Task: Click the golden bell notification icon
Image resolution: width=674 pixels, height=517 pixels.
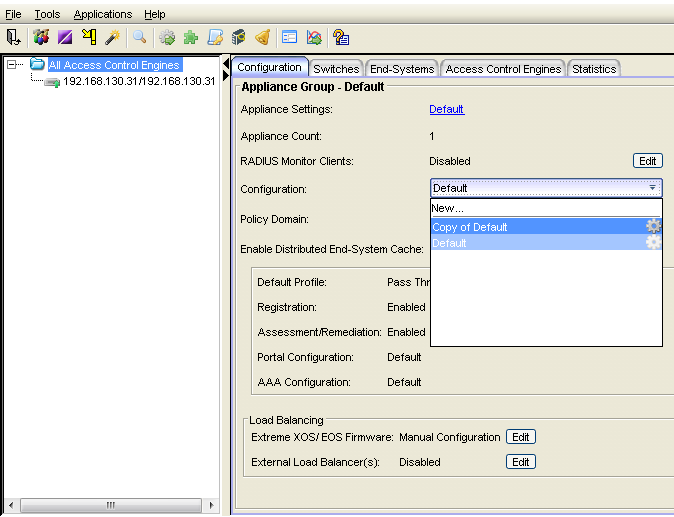Action: tap(262, 37)
